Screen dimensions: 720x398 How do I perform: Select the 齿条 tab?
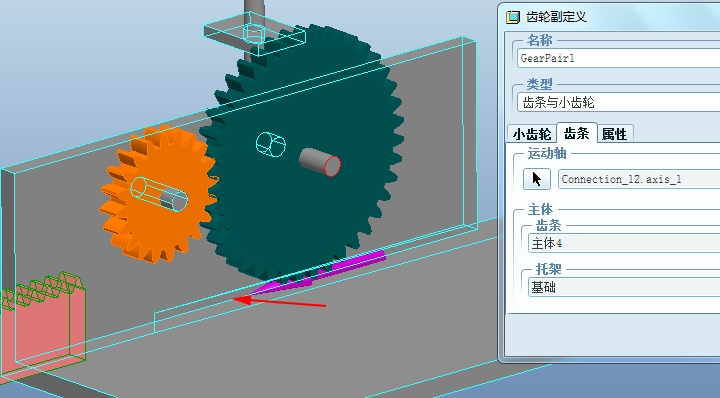pos(576,133)
